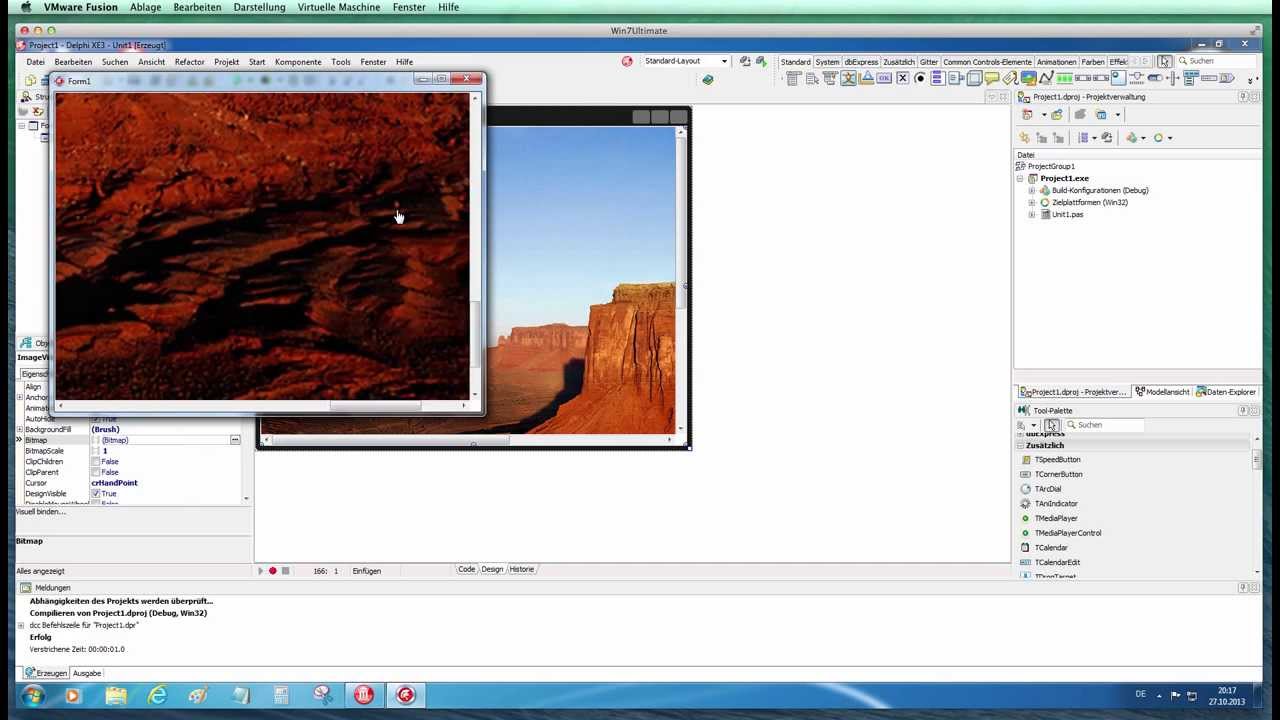Choose the TCalendar component icon

pyautogui.click(x=1025, y=548)
